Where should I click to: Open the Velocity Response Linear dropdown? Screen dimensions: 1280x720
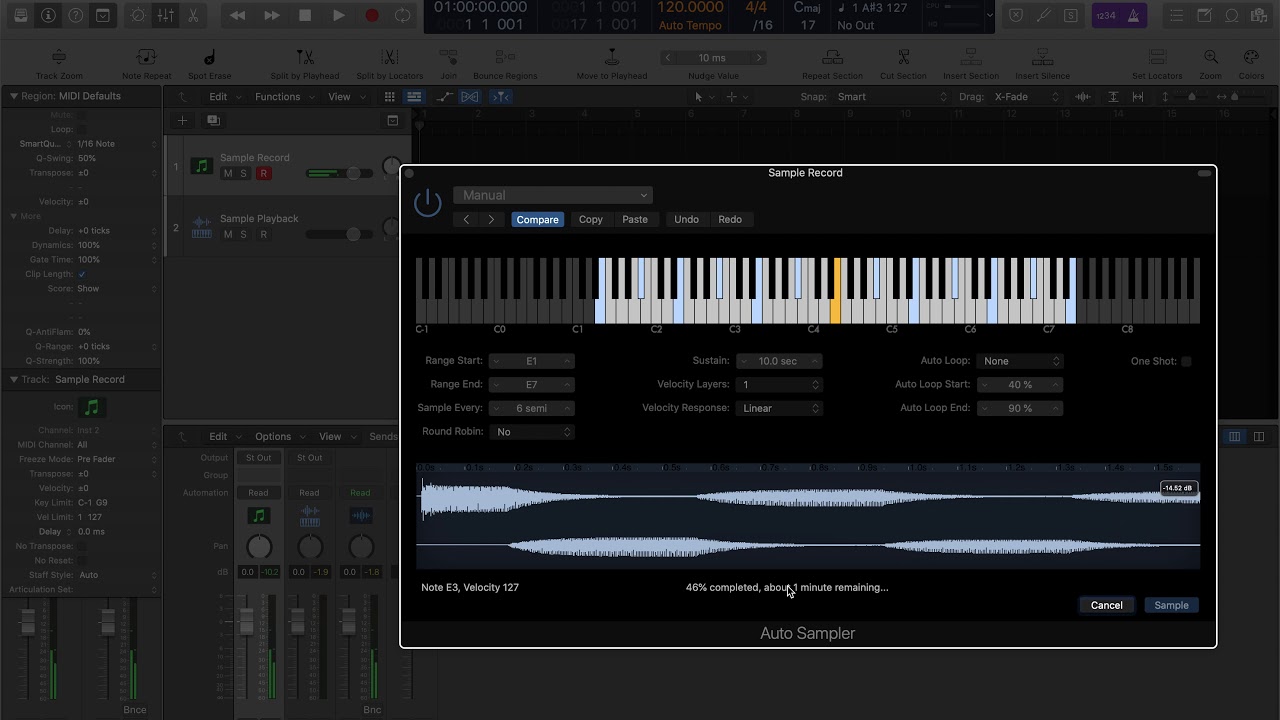779,408
